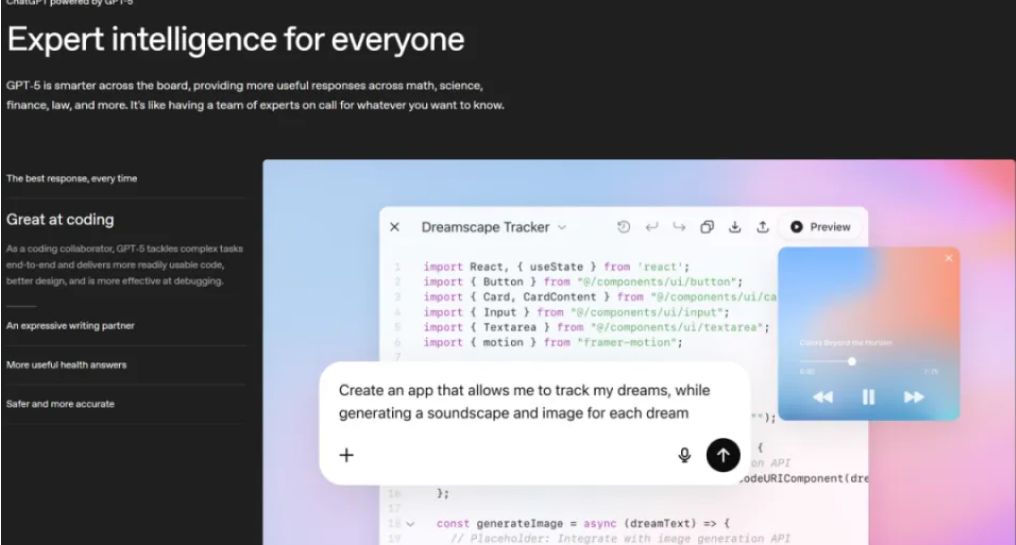The height and width of the screenshot is (545, 1016).
Task: Start voice input with microphone icon
Action: pyautogui.click(x=684, y=455)
